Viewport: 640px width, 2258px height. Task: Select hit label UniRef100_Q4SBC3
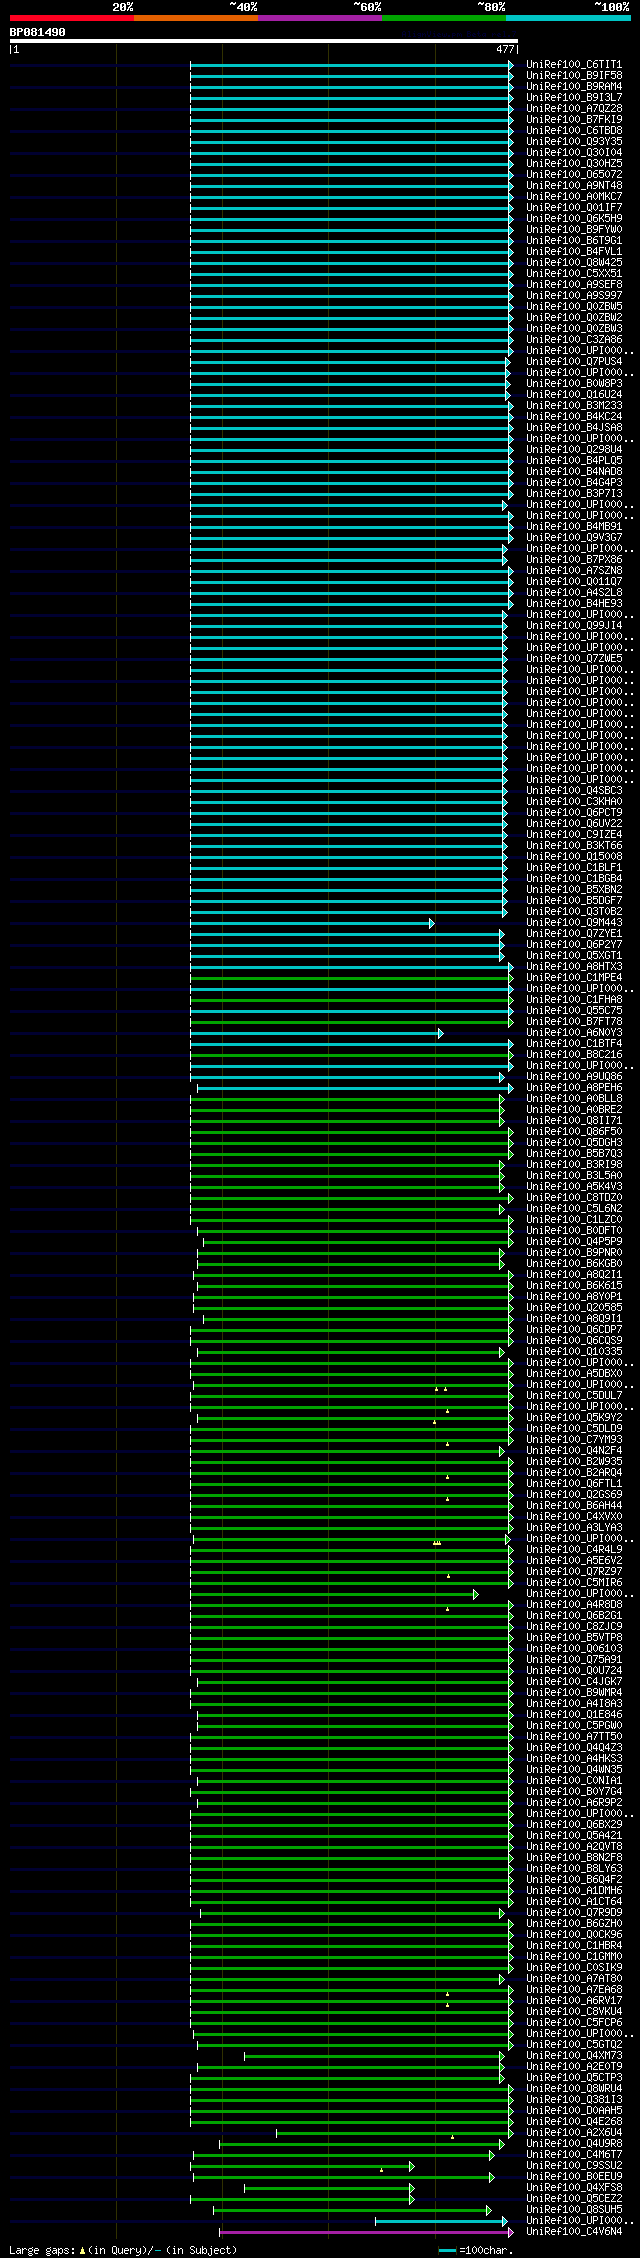pos(574,790)
